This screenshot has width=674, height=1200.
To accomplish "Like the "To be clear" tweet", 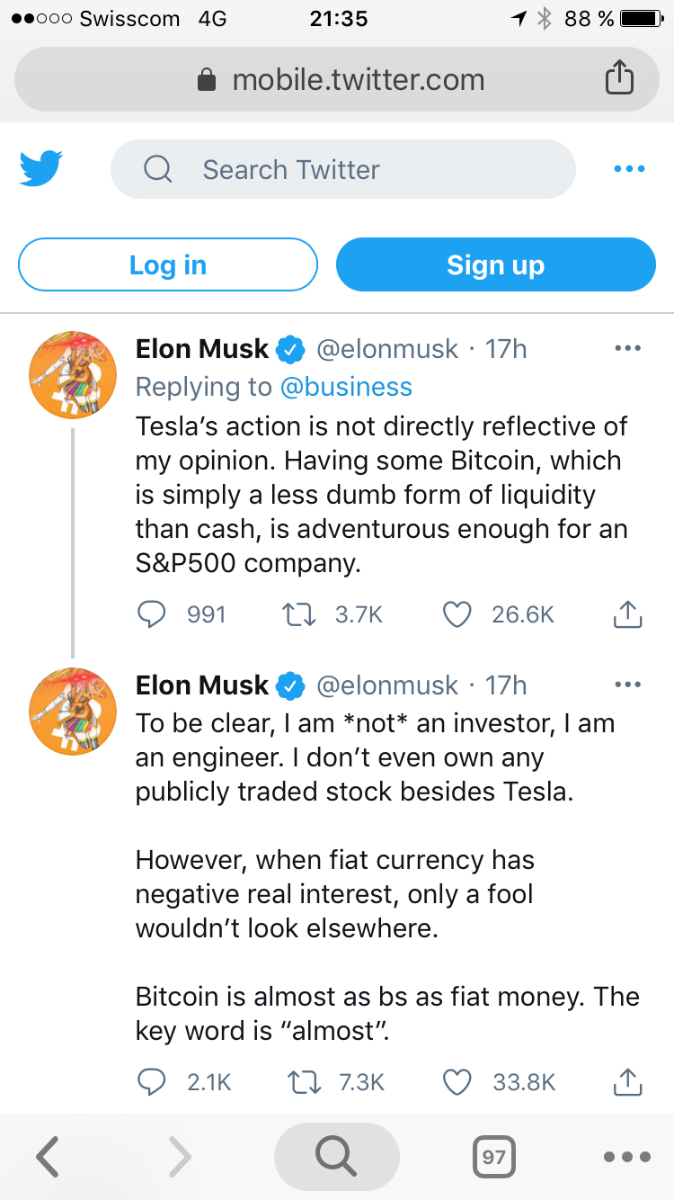I will tap(457, 1081).
